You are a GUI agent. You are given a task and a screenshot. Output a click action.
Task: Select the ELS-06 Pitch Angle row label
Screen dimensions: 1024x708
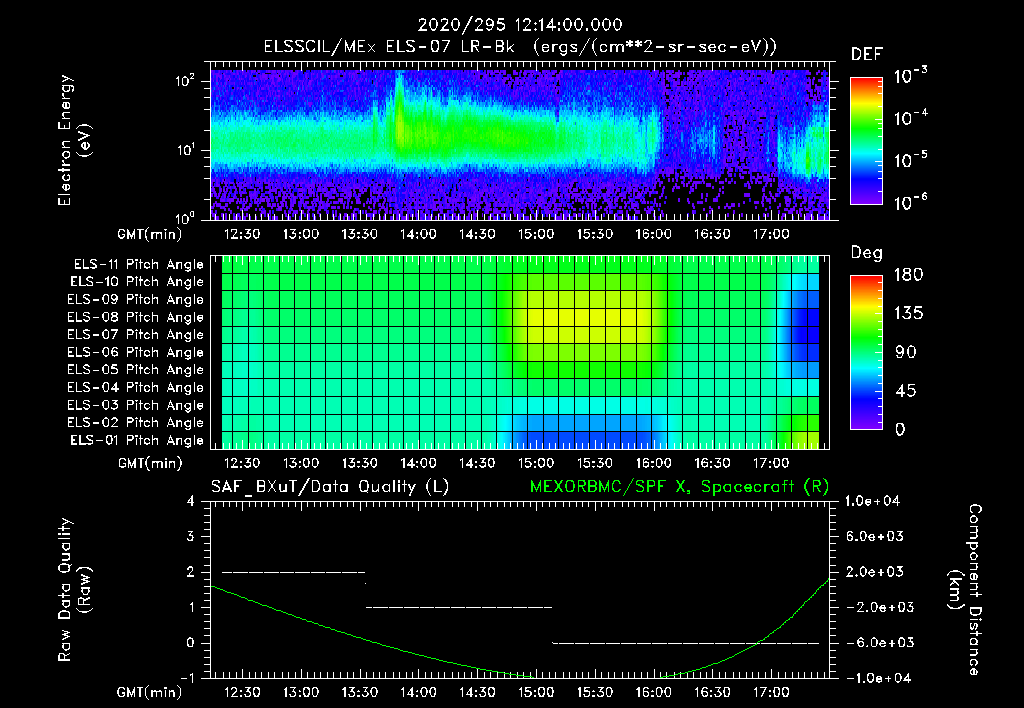[x=135, y=352]
